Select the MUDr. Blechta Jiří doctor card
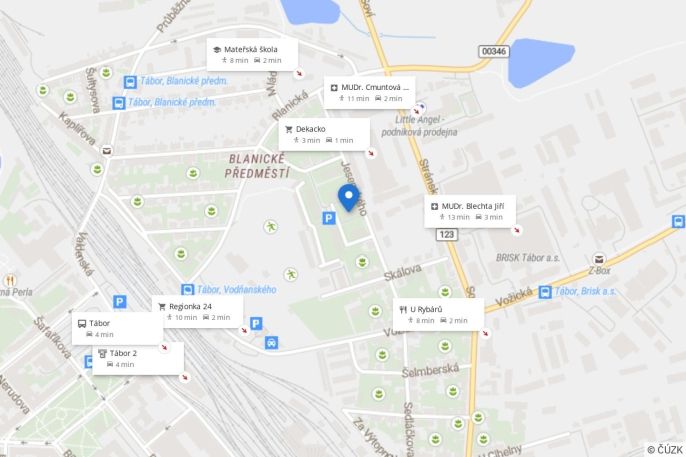Screen dimensions: 686x457 [470, 211]
